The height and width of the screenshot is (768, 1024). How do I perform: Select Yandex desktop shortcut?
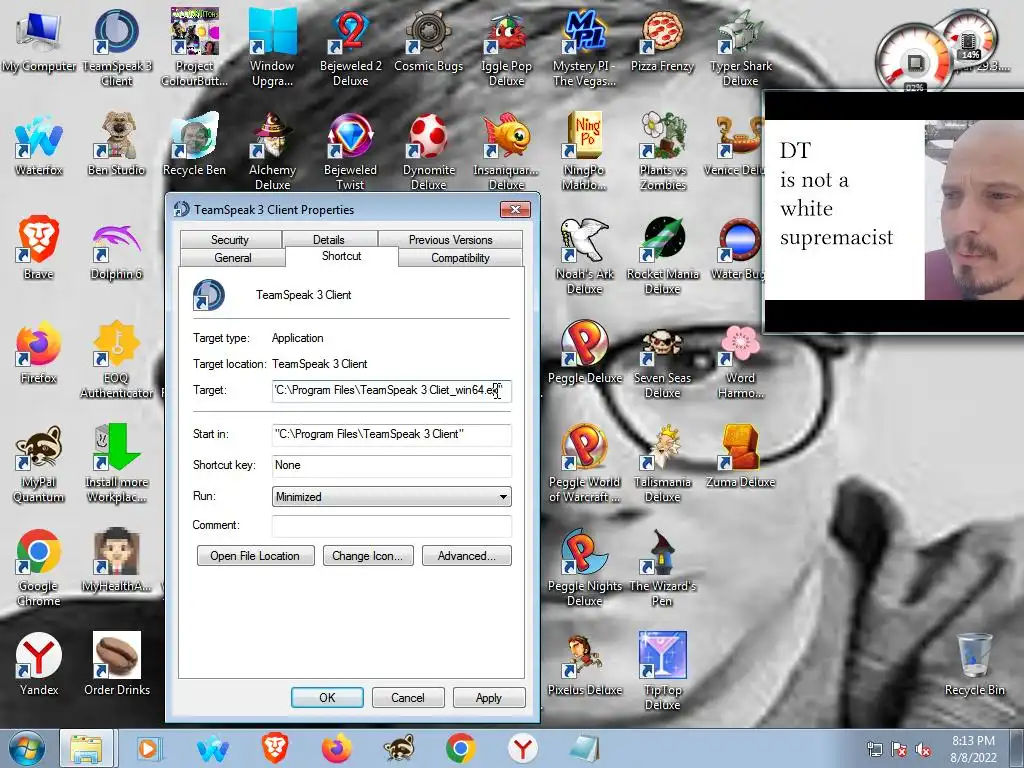(39, 665)
